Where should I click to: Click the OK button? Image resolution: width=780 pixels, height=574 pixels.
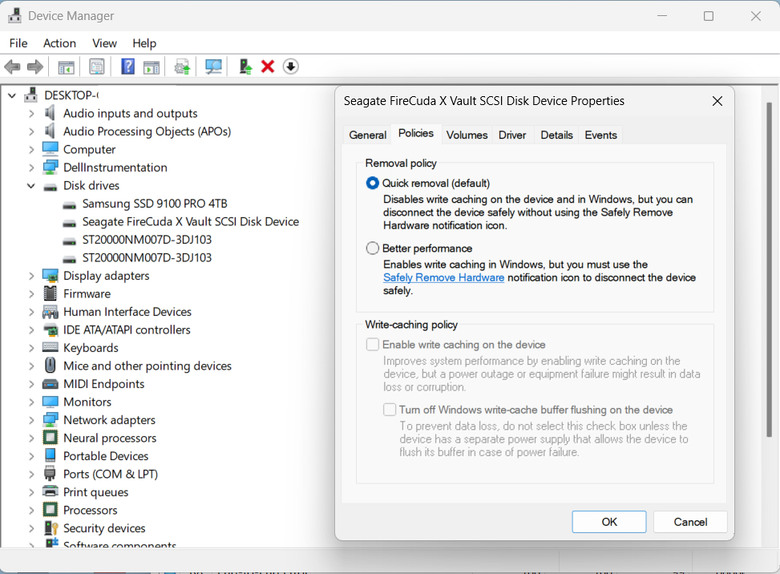609,522
